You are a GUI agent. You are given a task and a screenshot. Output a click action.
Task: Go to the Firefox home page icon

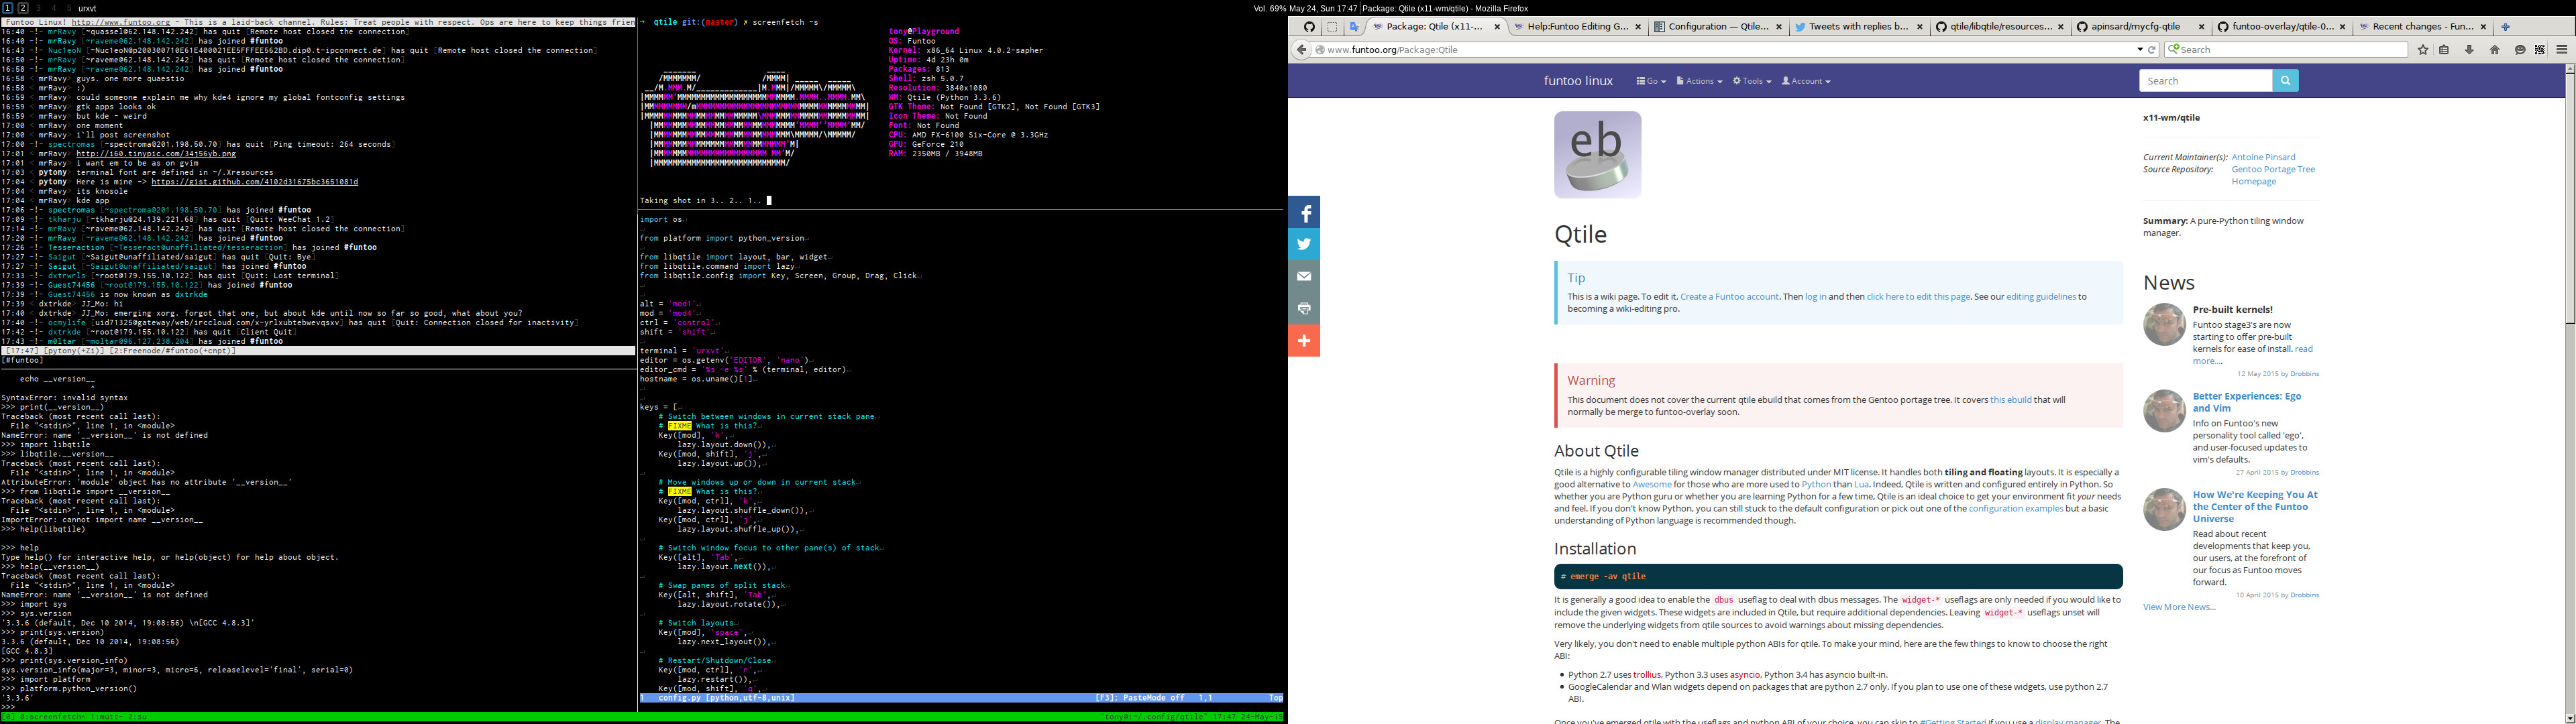coord(2494,50)
